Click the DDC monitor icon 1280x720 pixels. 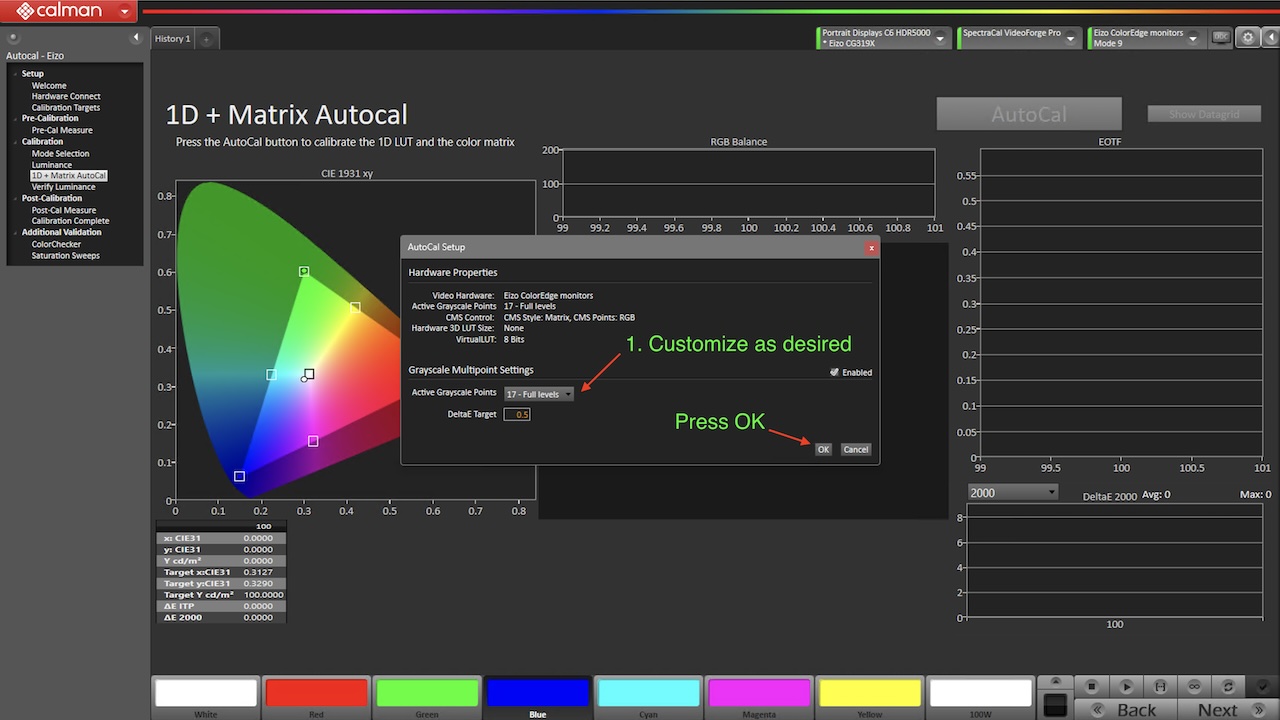pos(1221,37)
